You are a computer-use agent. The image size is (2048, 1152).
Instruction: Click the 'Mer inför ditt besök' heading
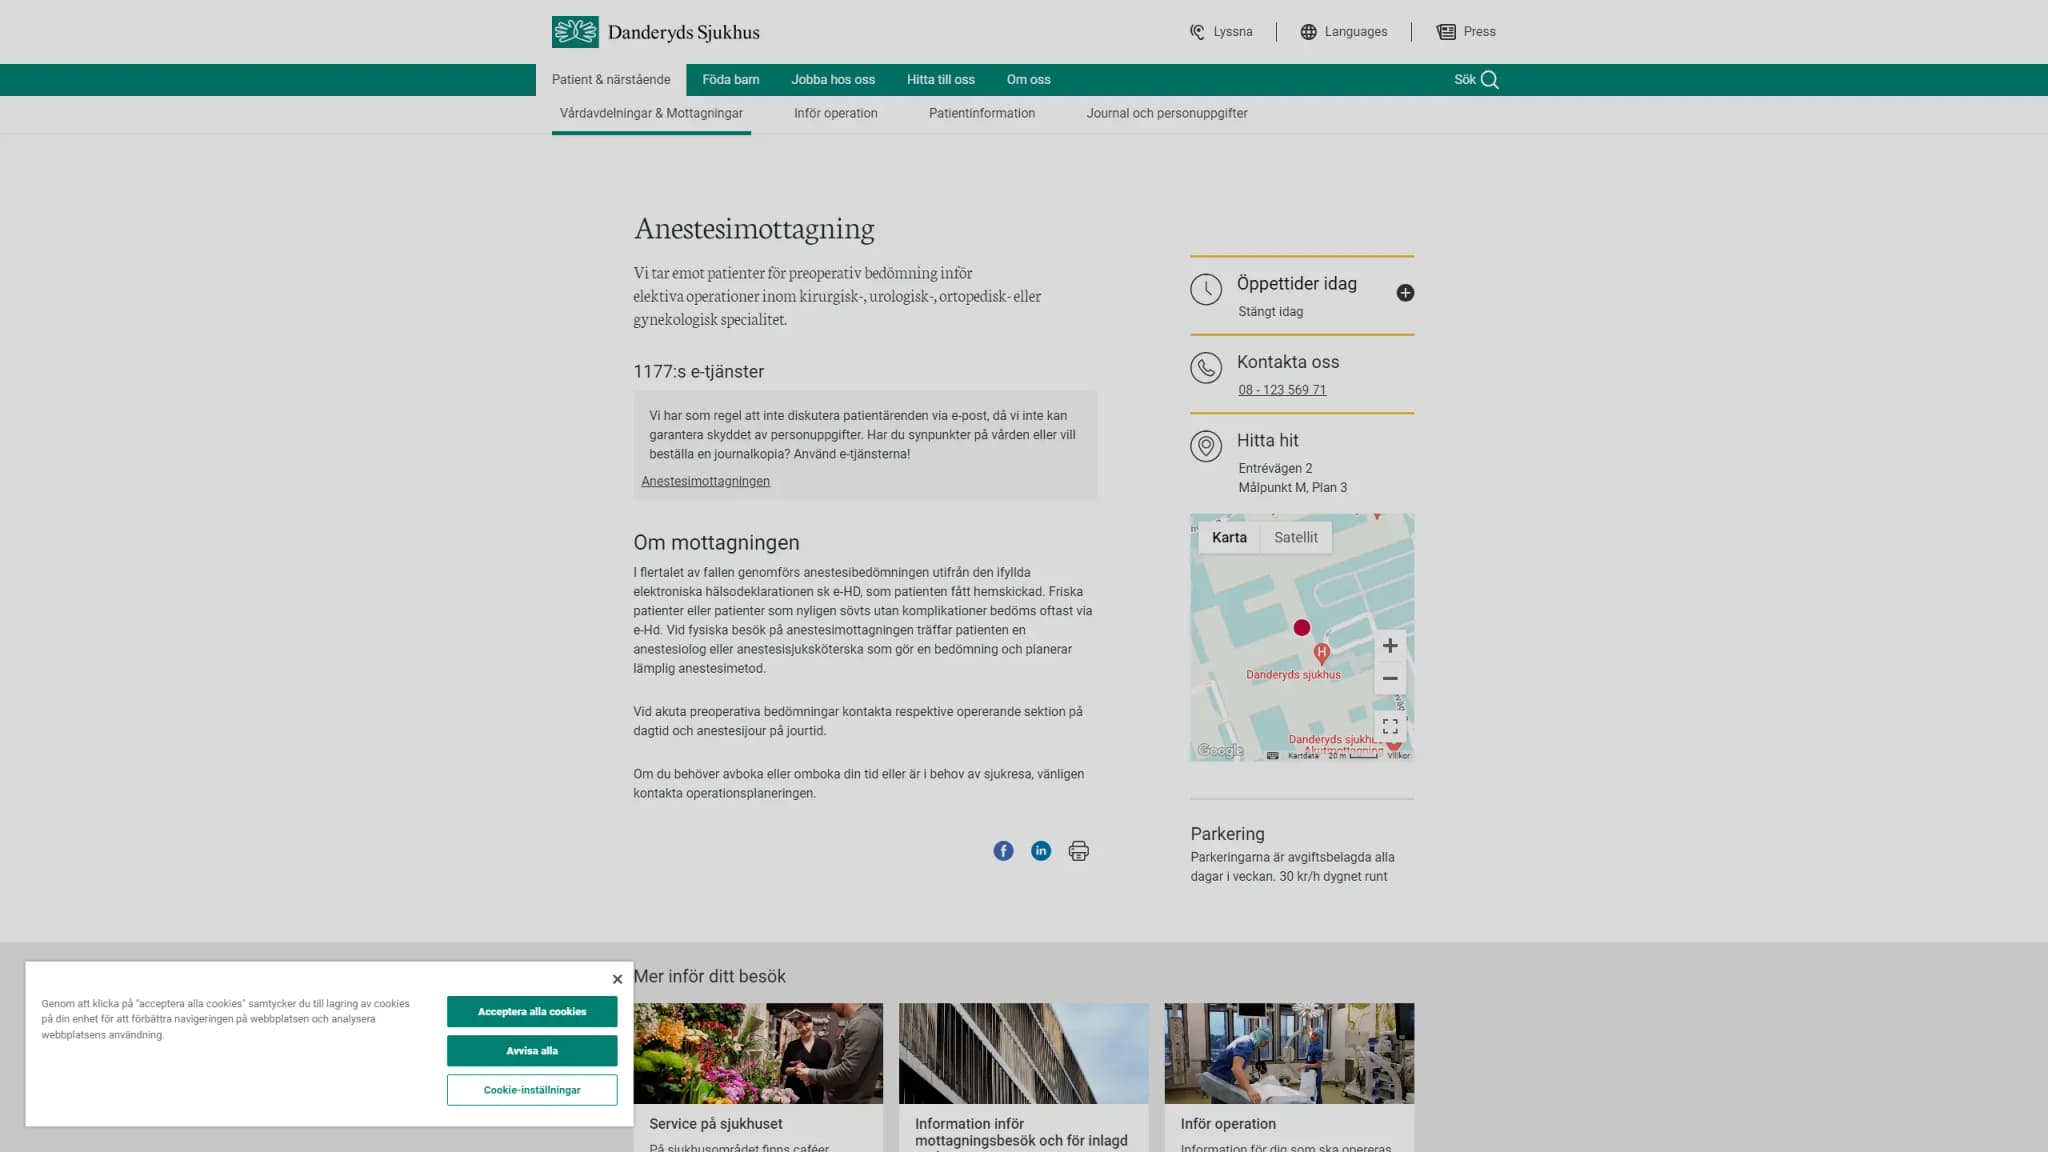pos(710,977)
